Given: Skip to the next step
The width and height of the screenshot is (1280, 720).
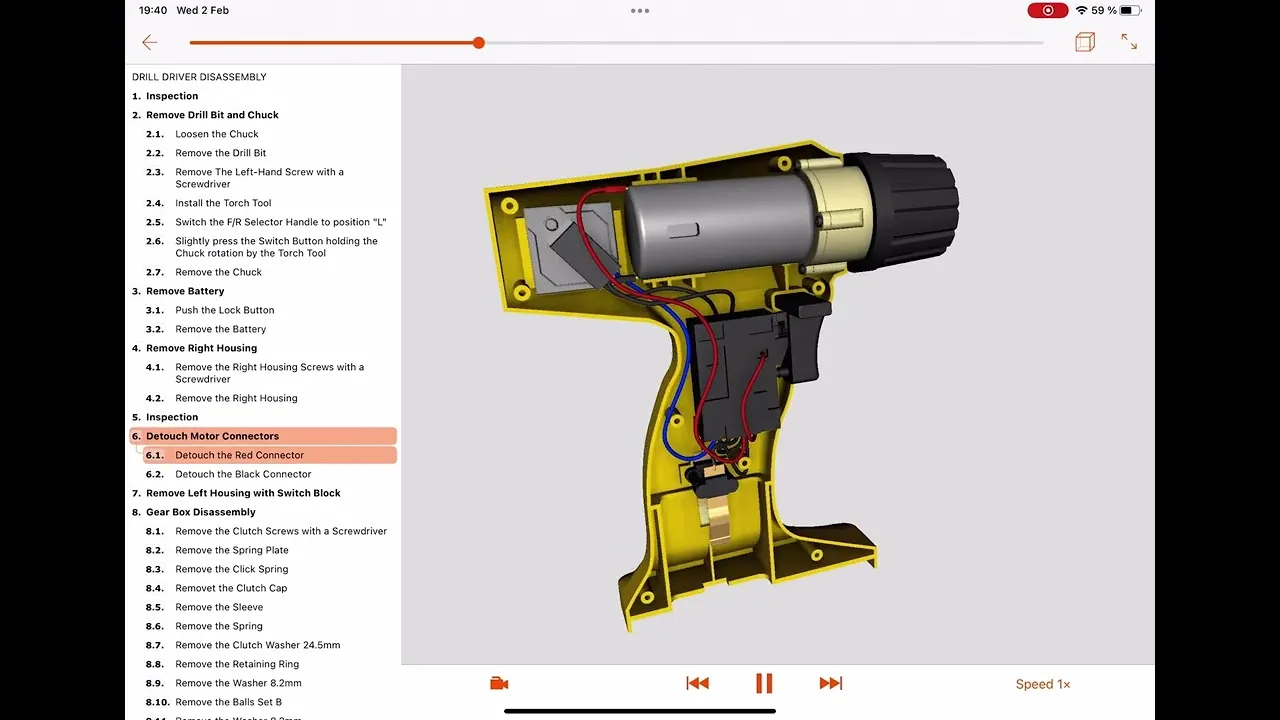Looking at the screenshot, I should 830,684.
